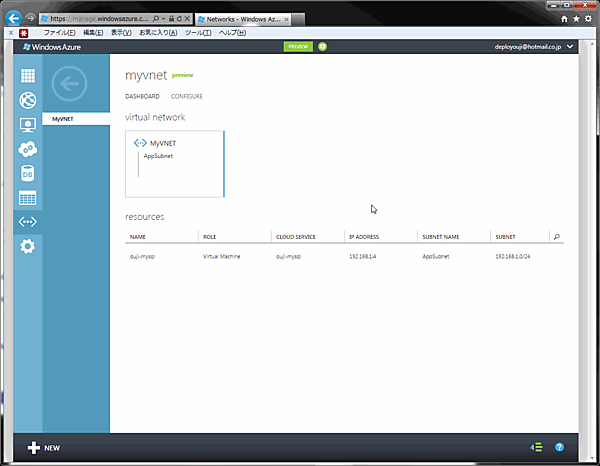Open the Web Sites globe icon
Image resolution: width=600 pixels, height=466 pixels.
pos(28,100)
